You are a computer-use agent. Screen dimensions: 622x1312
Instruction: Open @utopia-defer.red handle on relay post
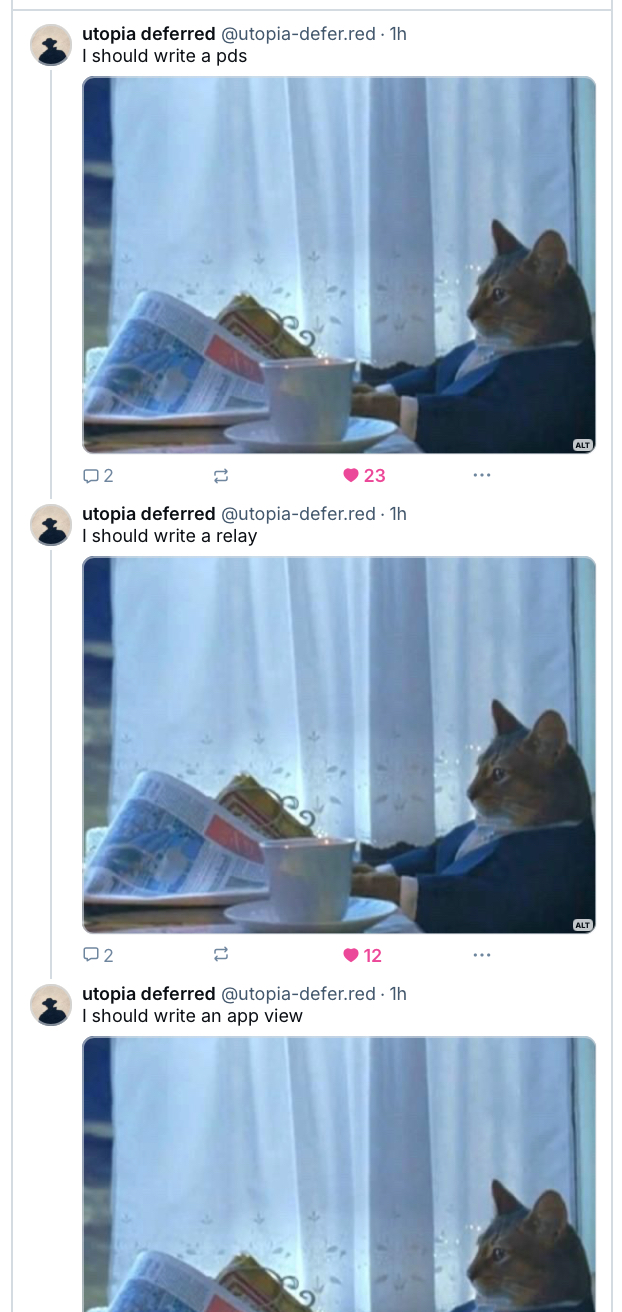[x=298, y=514]
